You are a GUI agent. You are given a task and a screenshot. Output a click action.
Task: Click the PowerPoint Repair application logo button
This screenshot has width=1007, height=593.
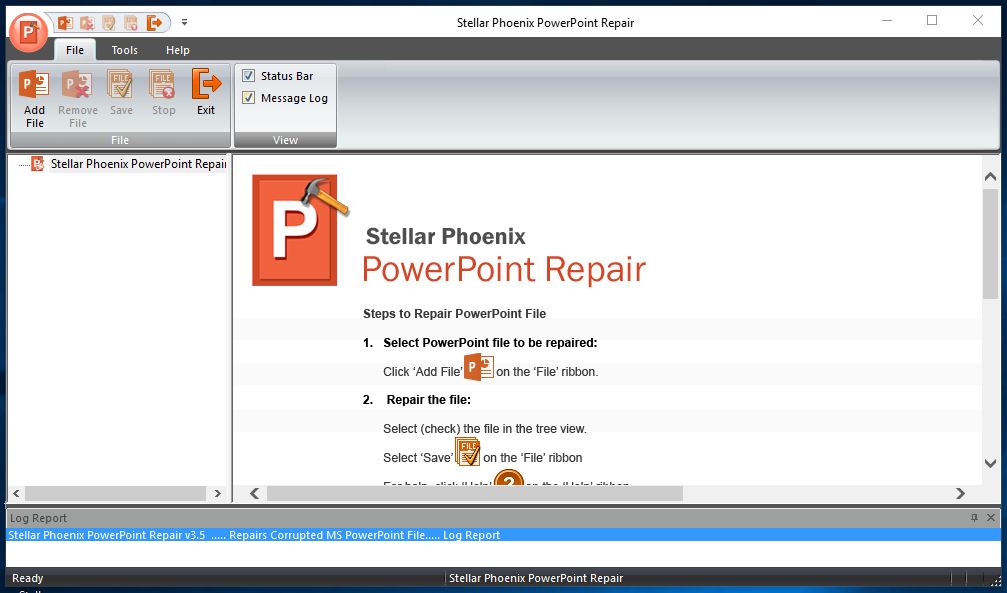pos(27,32)
